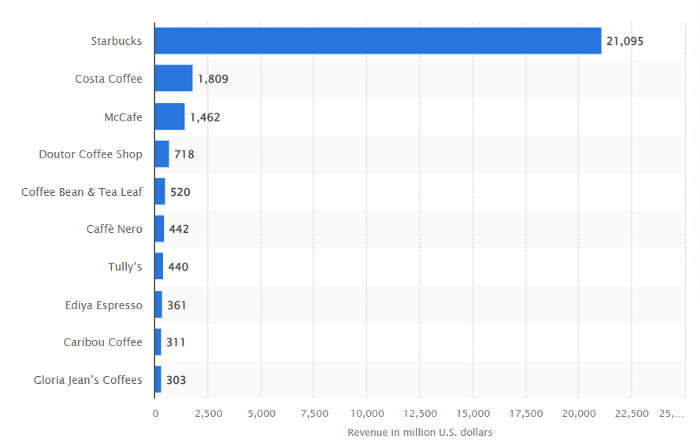The image size is (700, 442).
Task: Click the 361 value label
Action: pyautogui.click(x=177, y=305)
